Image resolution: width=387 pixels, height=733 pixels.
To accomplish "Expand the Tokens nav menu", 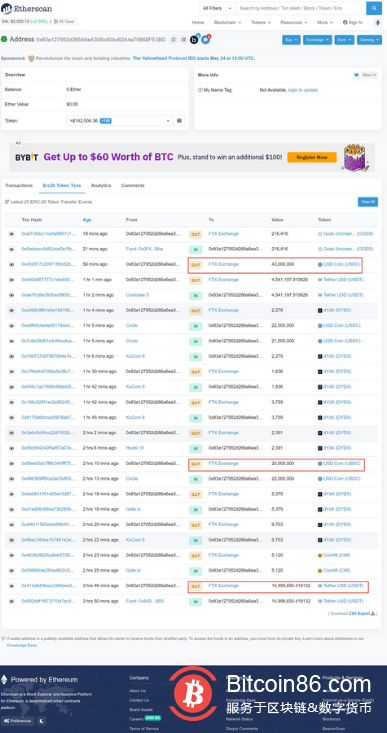I will click(260, 22).
